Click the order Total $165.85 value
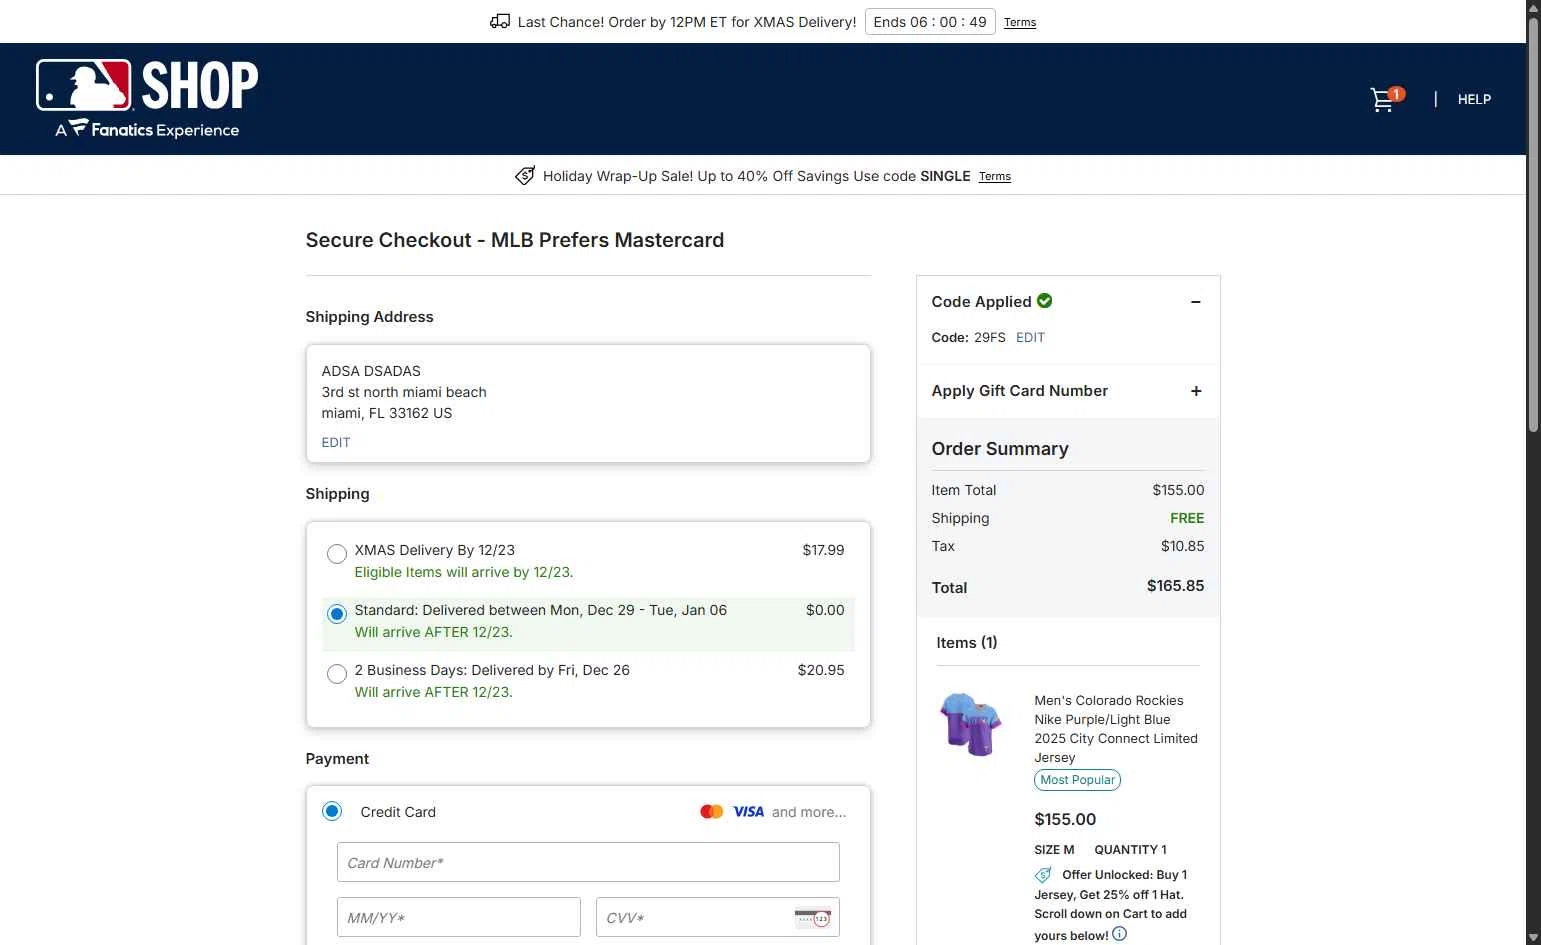 pyautogui.click(x=1175, y=586)
